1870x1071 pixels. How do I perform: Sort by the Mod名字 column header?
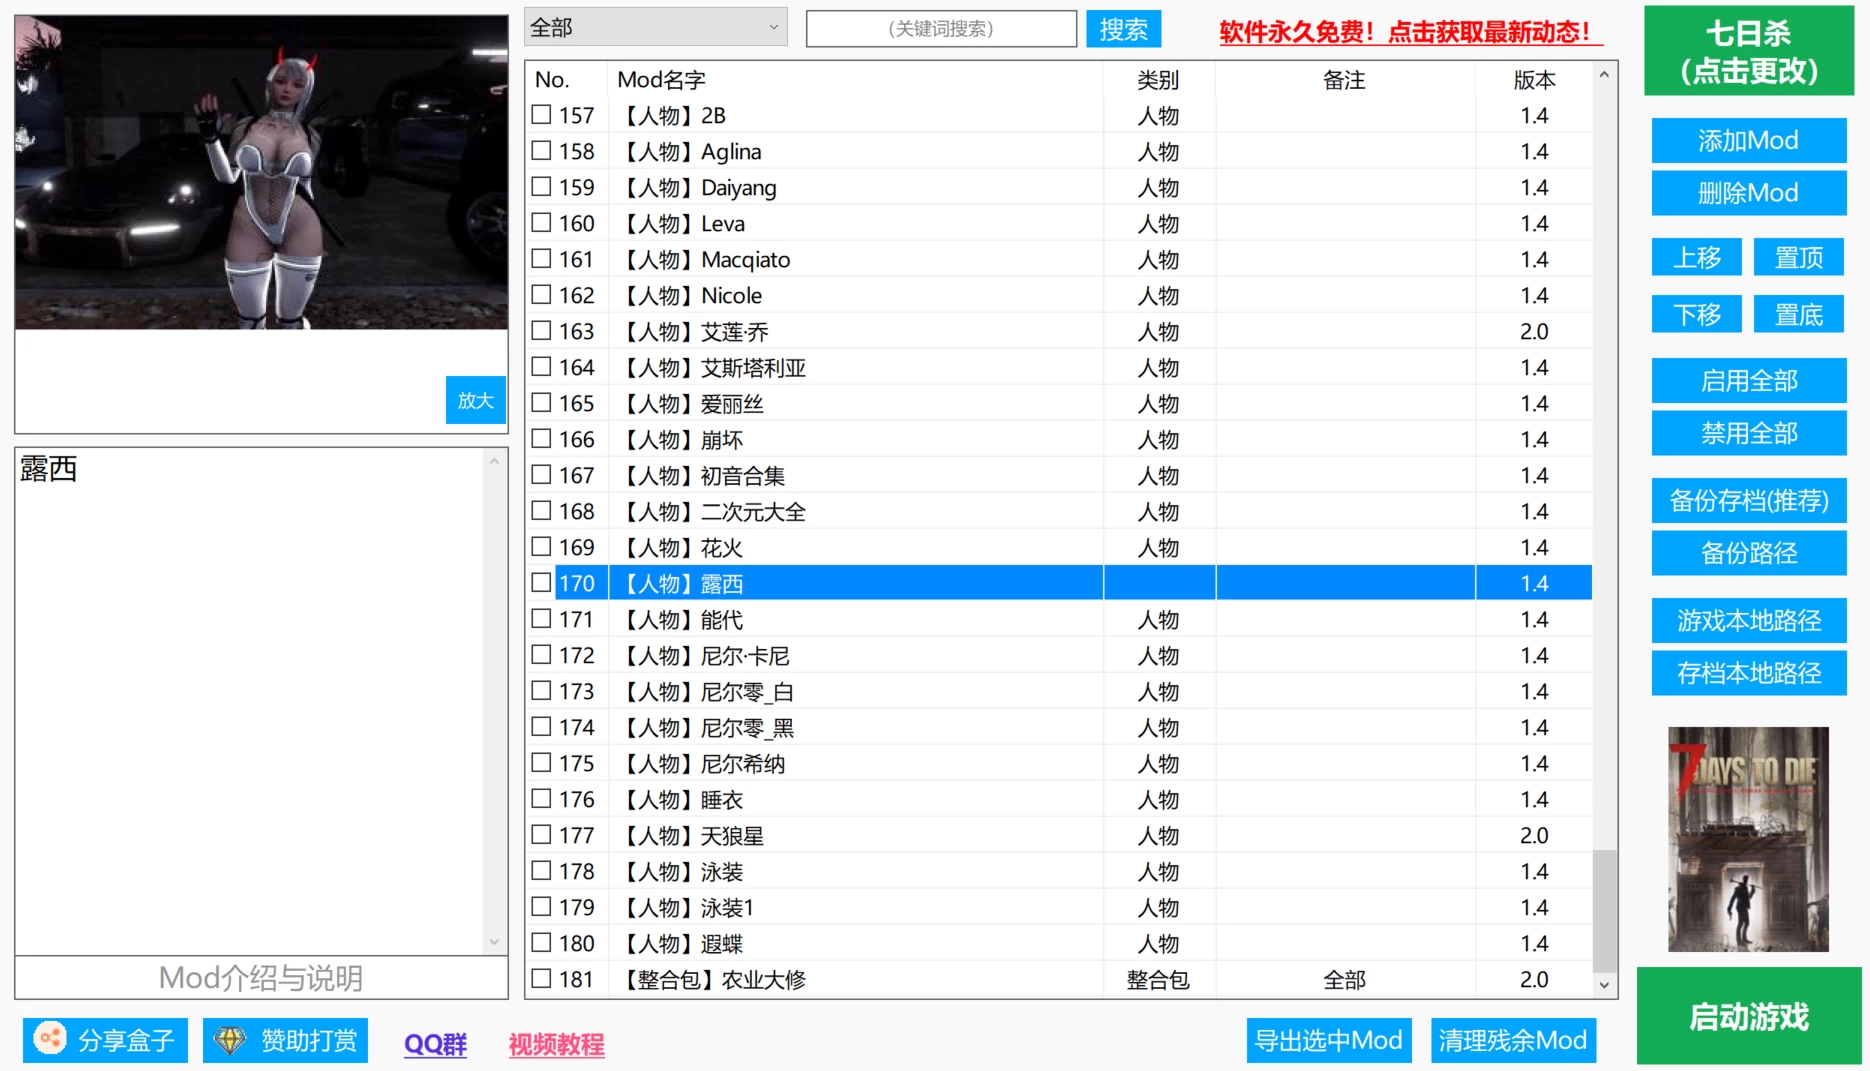(x=855, y=80)
